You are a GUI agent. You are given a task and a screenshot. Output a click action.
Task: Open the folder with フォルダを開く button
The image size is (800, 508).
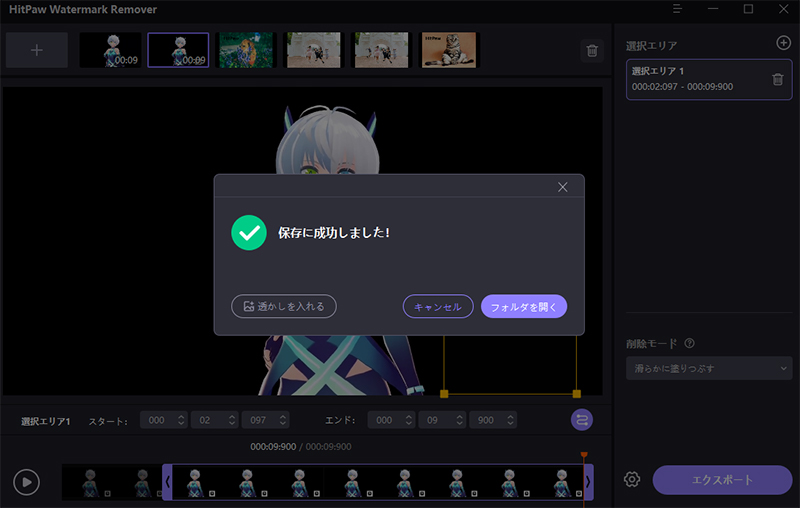524,307
